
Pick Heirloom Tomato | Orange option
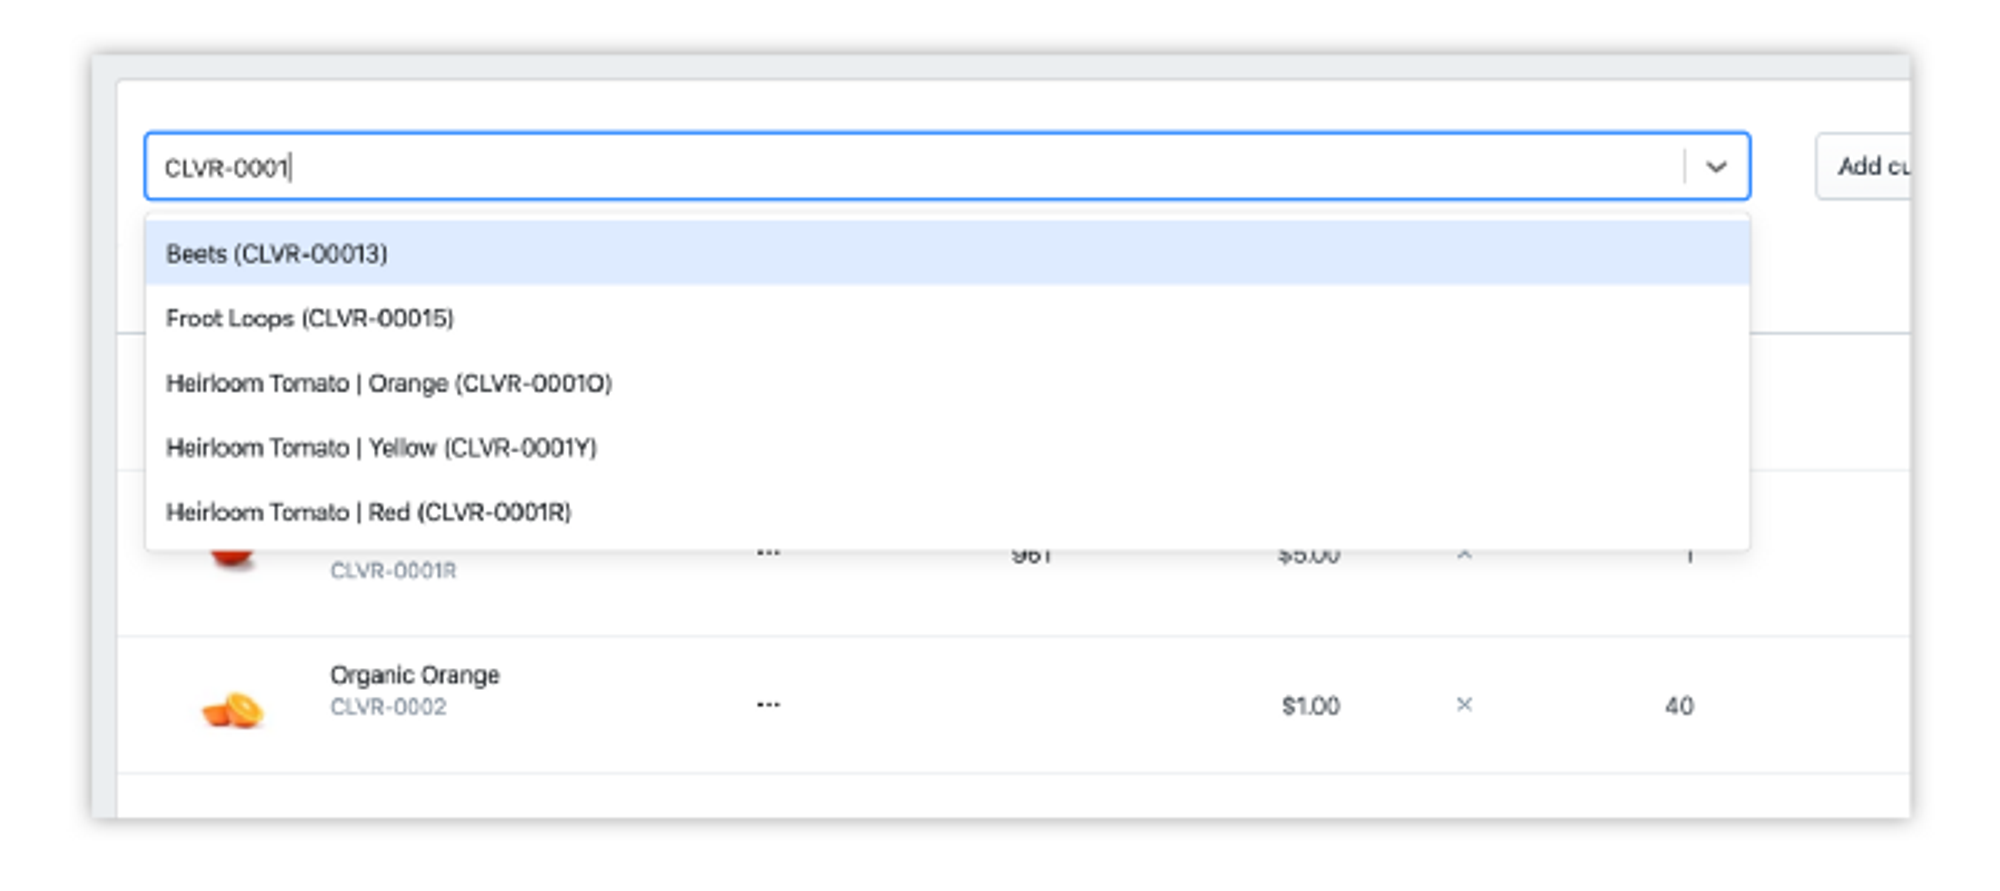pyautogui.click(x=389, y=383)
